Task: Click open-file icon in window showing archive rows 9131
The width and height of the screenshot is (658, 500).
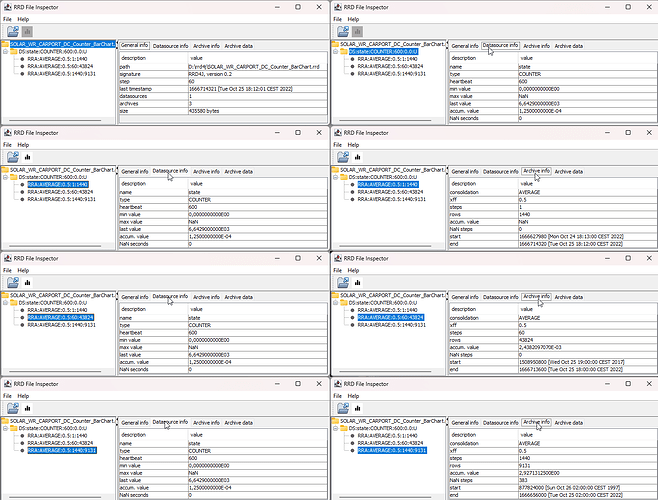Action: [343, 408]
